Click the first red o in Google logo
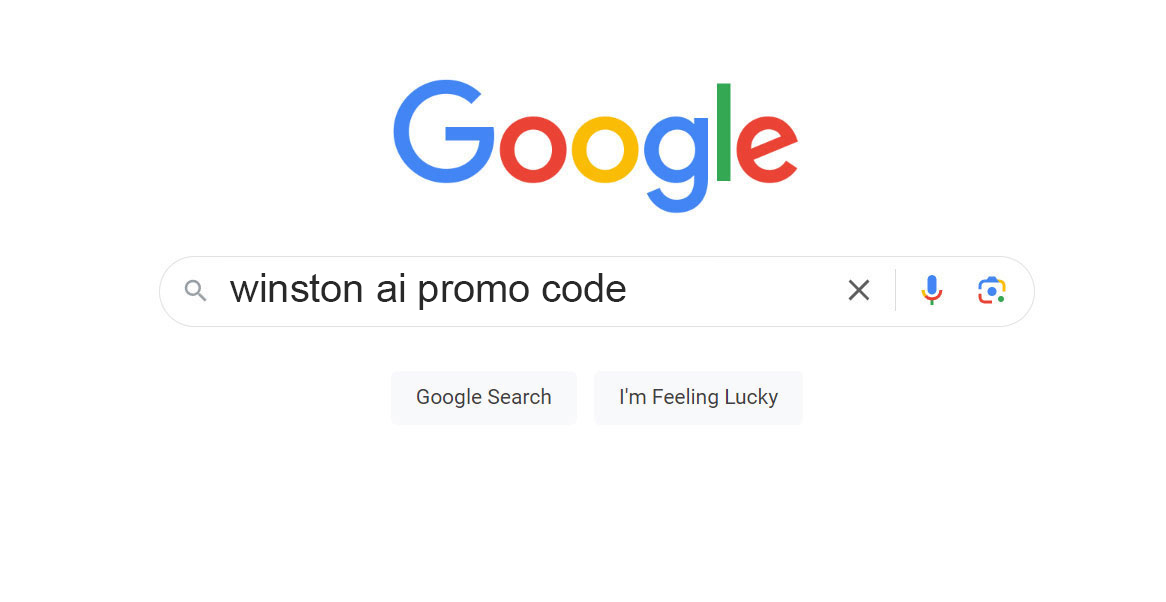The width and height of the screenshot is (1166, 602). [x=533, y=149]
